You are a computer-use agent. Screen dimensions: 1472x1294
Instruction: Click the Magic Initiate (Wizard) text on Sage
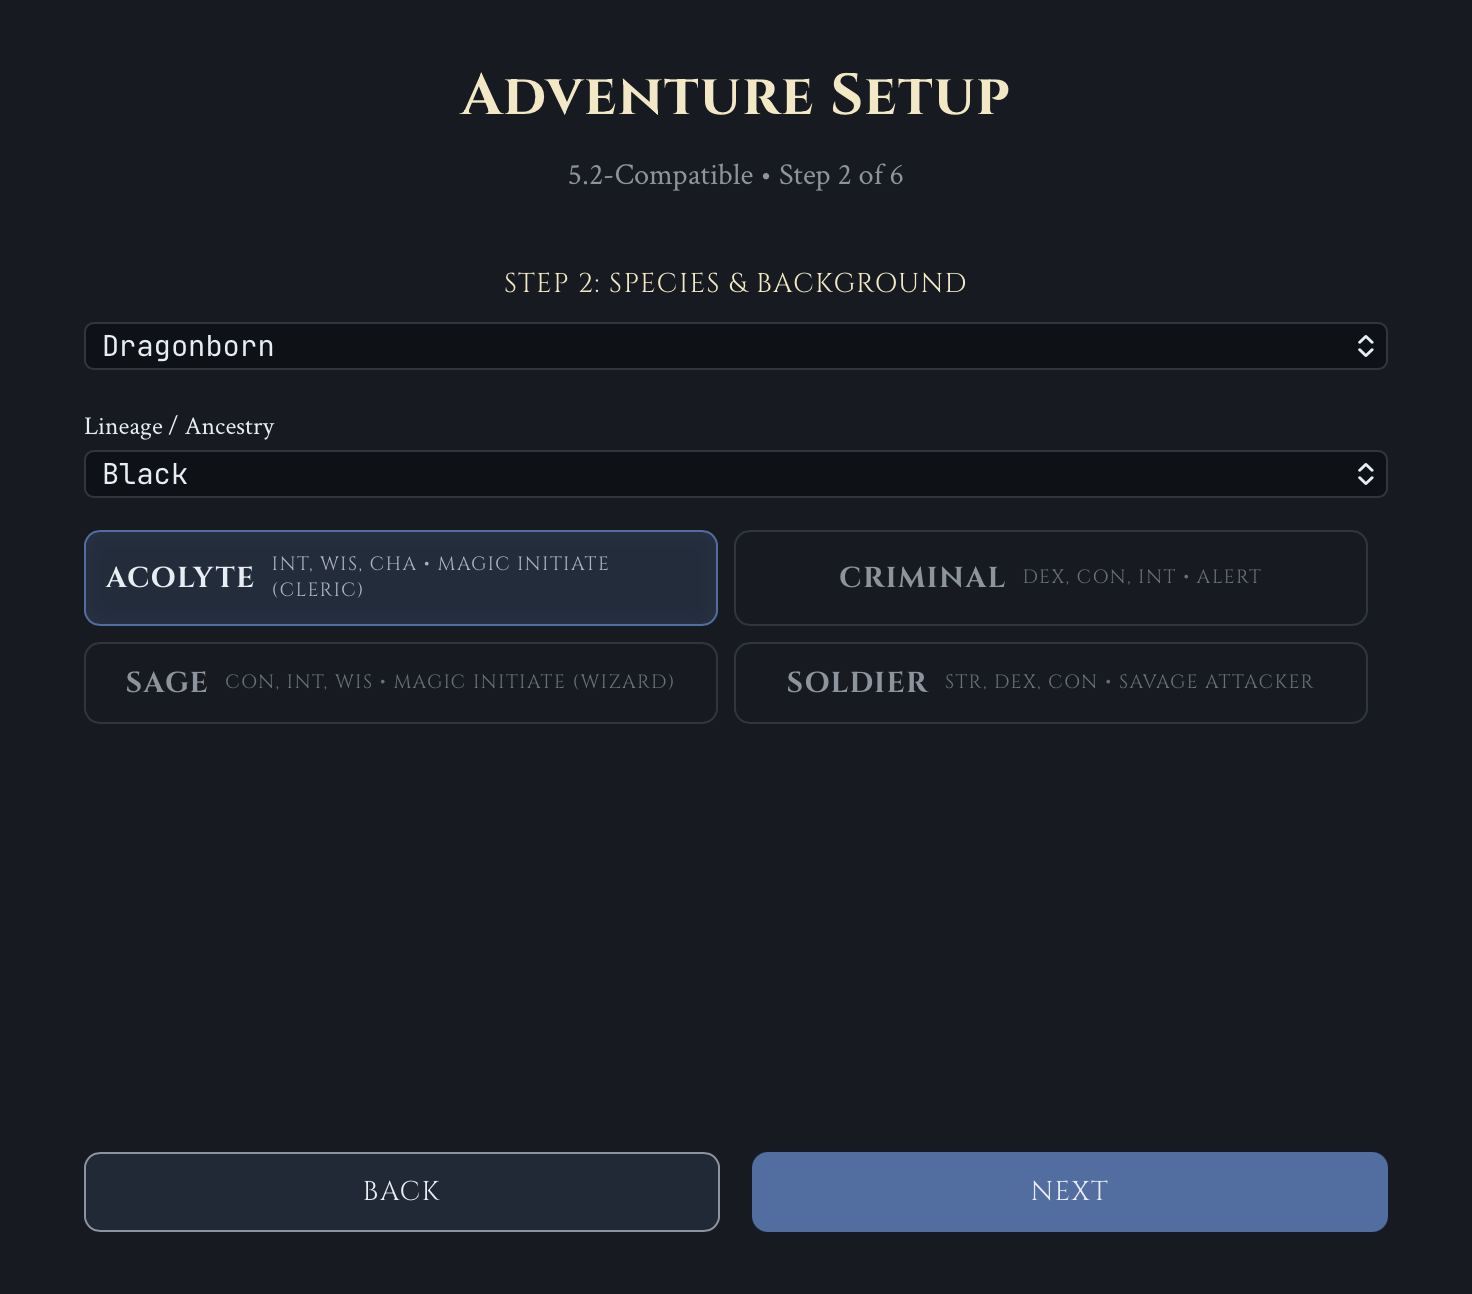click(x=534, y=682)
